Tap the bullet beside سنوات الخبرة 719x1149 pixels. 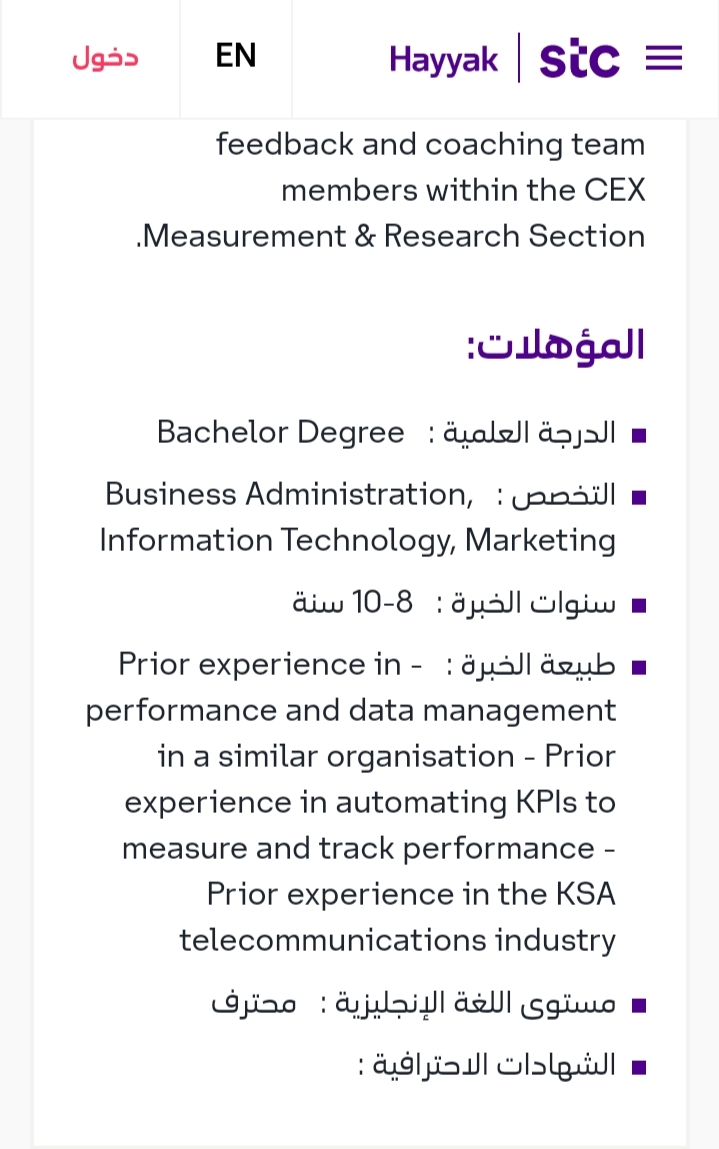(x=639, y=606)
